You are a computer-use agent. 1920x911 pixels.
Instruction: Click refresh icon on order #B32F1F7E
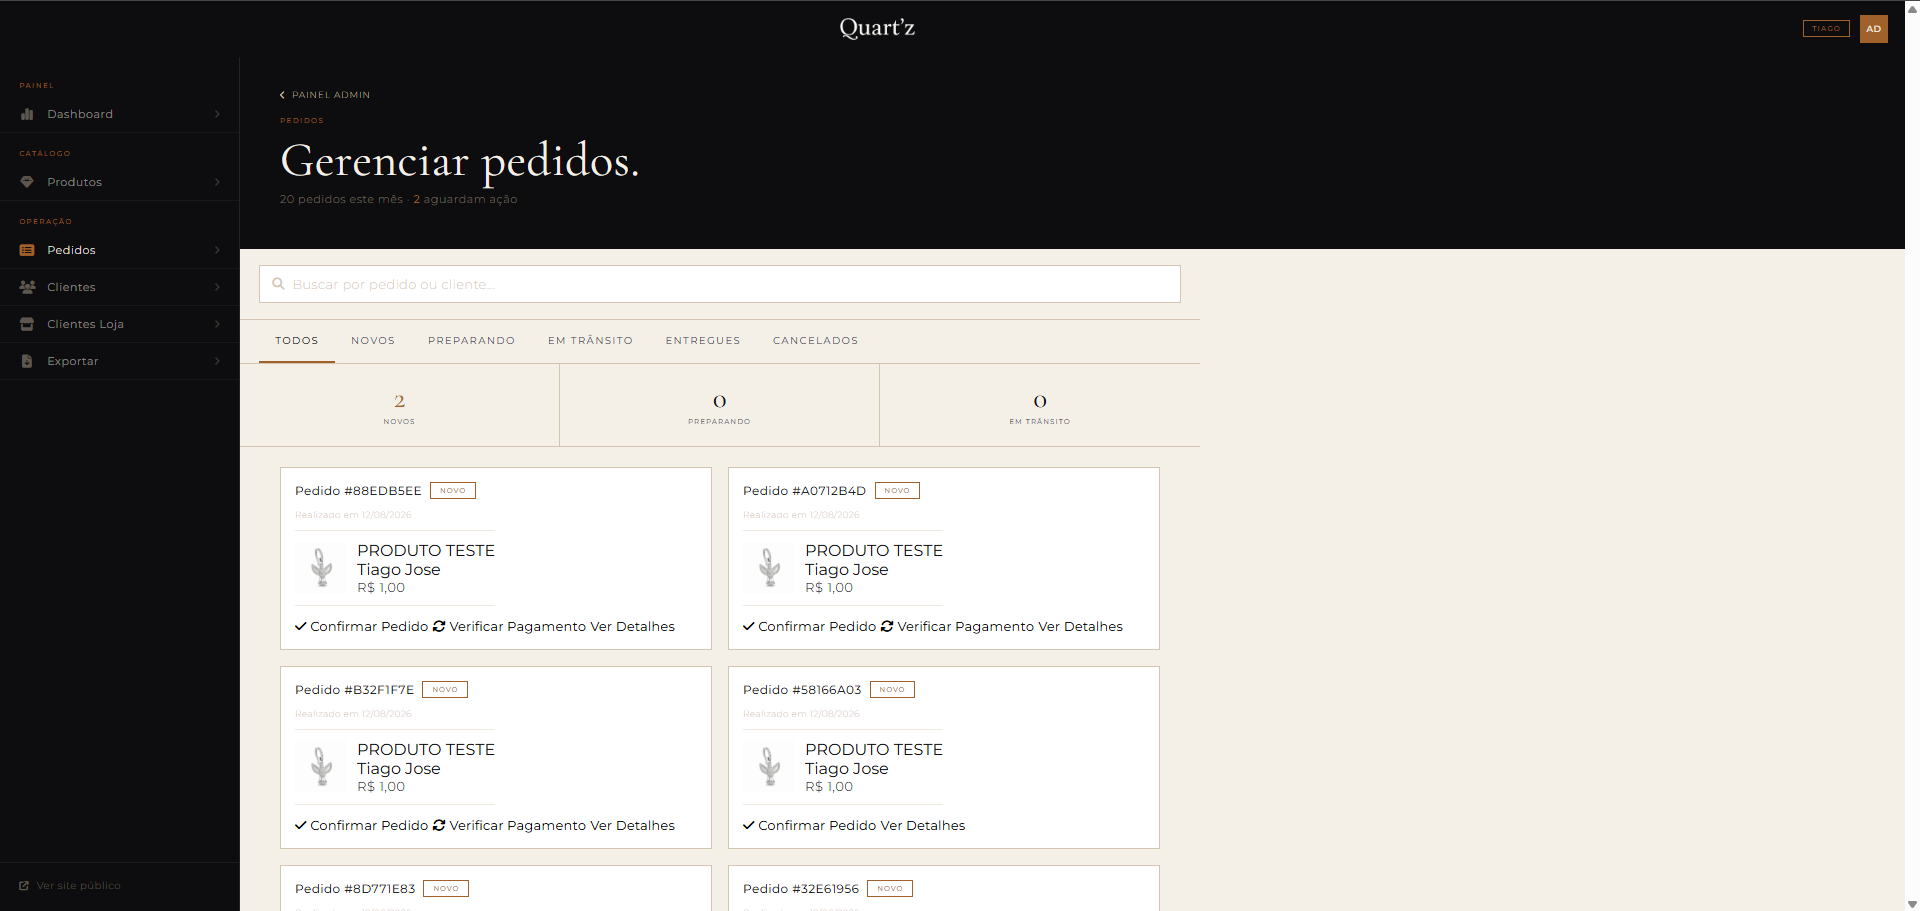point(439,825)
